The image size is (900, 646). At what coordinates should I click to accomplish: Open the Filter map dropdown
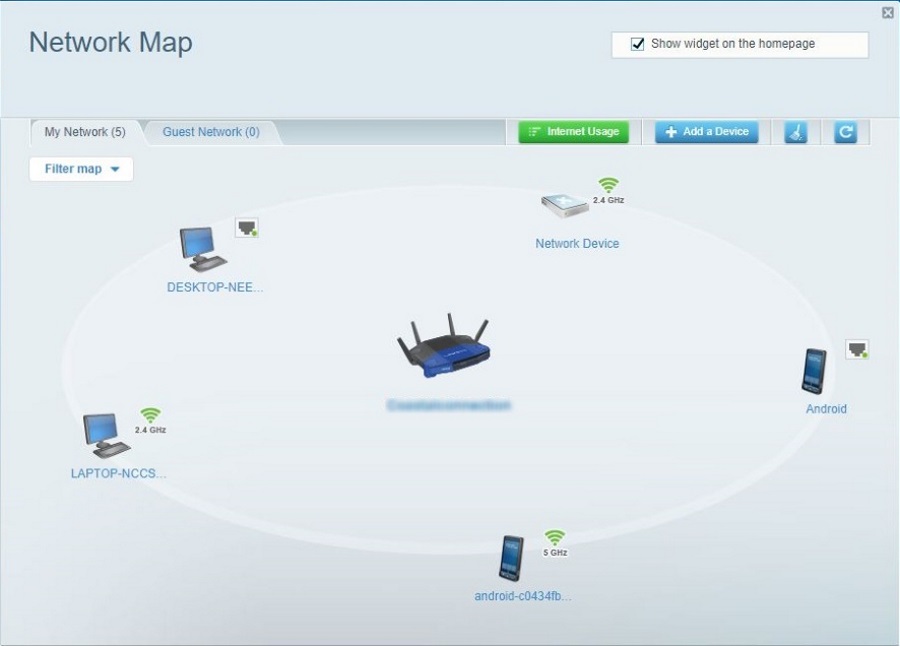coord(81,169)
